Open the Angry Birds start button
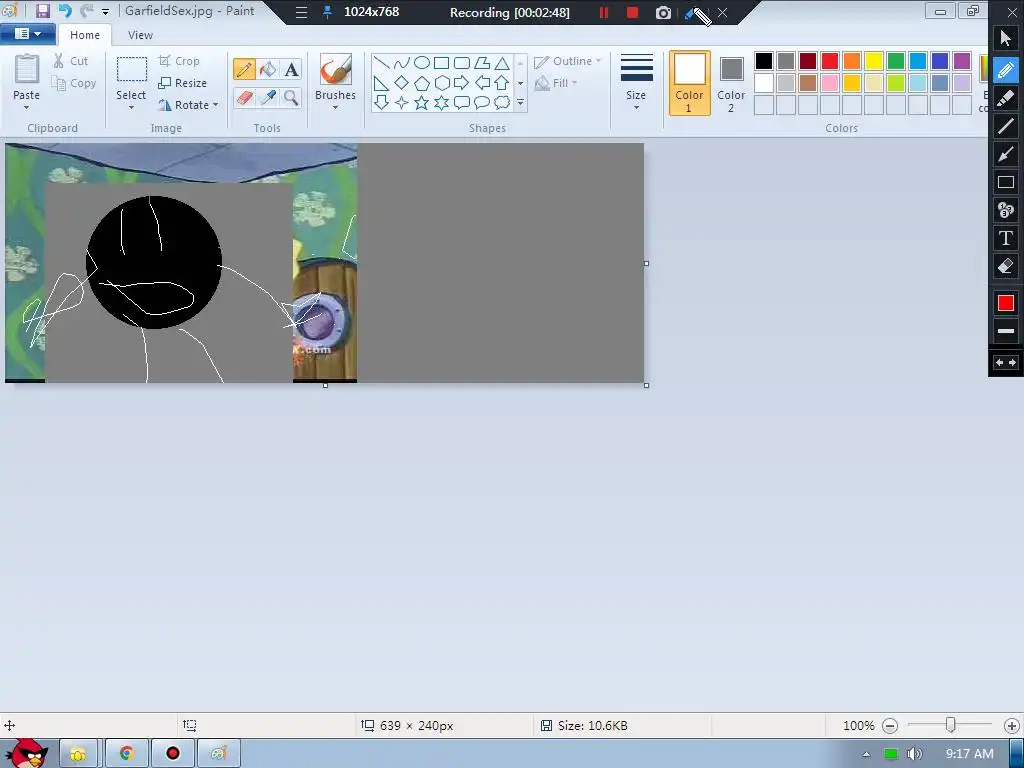Viewport: 1024px width, 768px height. pyautogui.click(x=26, y=754)
